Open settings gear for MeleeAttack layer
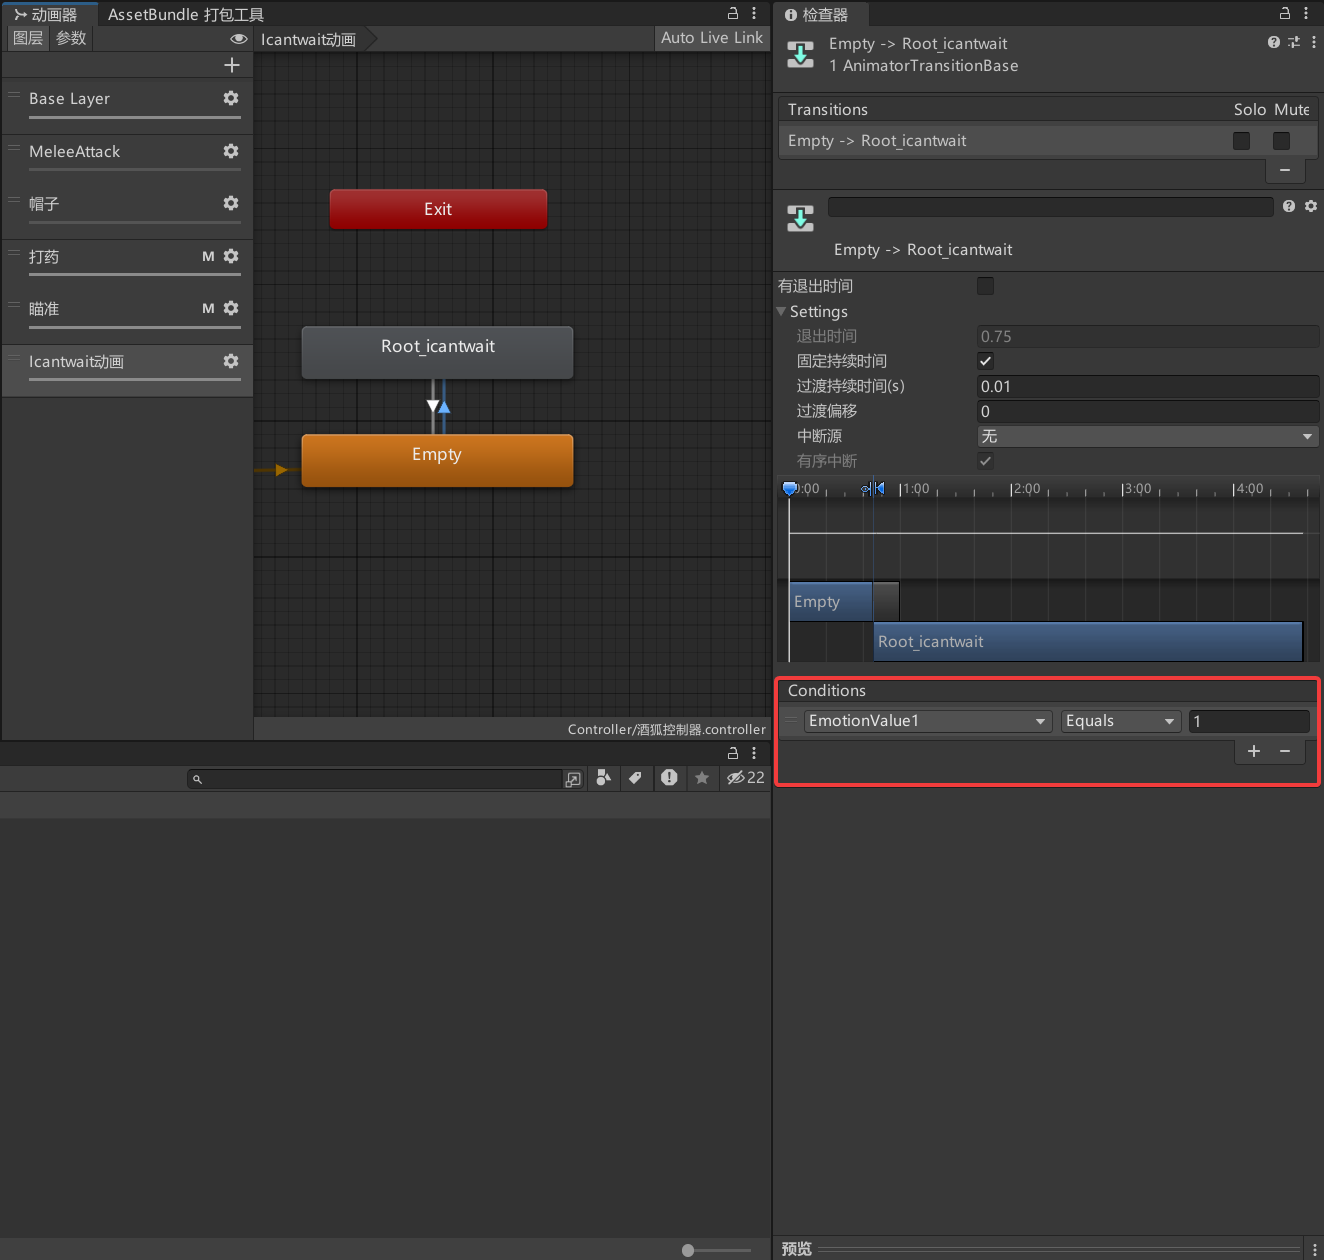 pos(231,151)
